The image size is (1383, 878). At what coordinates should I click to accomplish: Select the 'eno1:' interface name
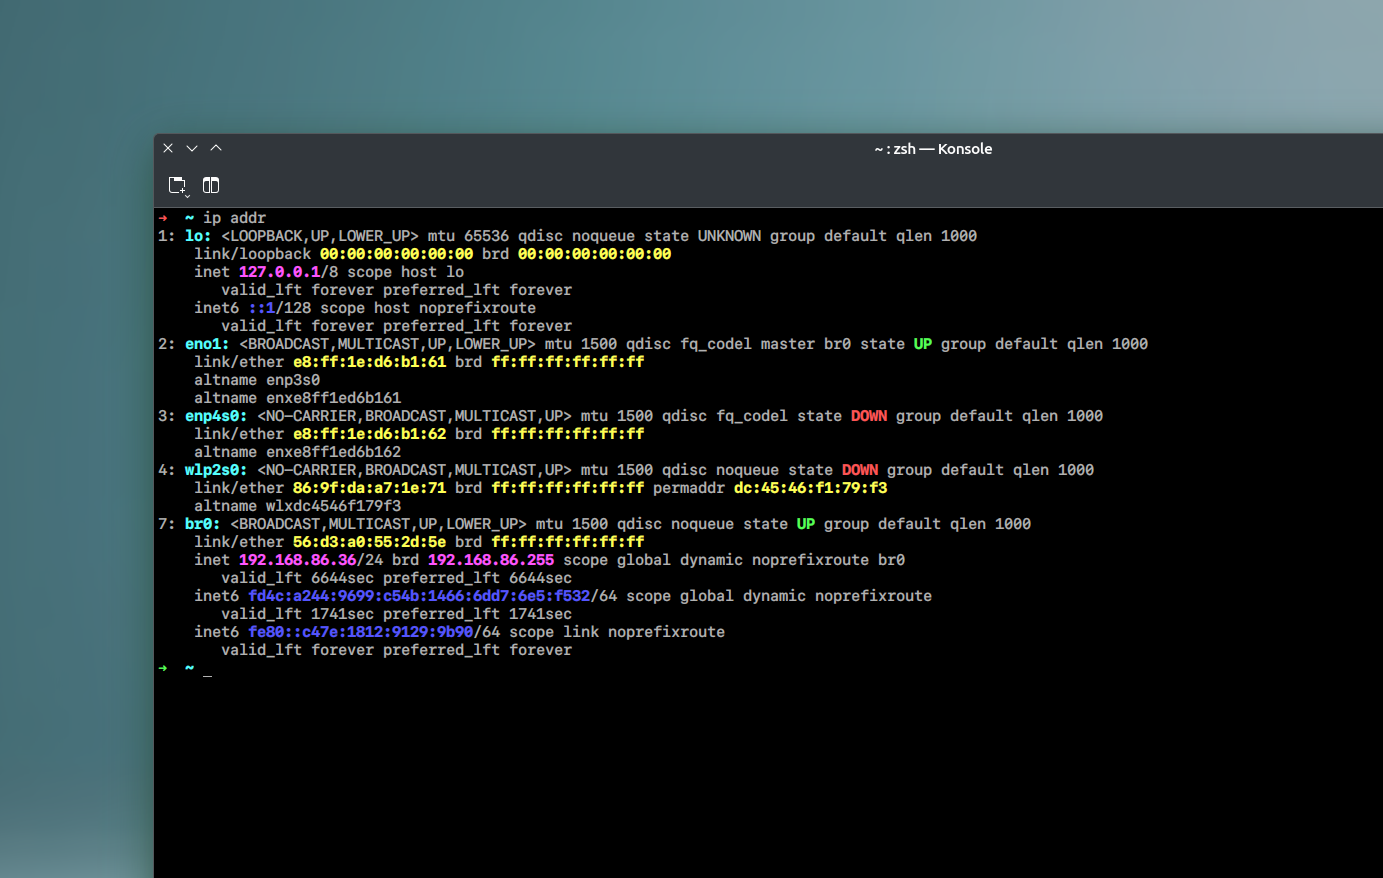click(x=207, y=344)
